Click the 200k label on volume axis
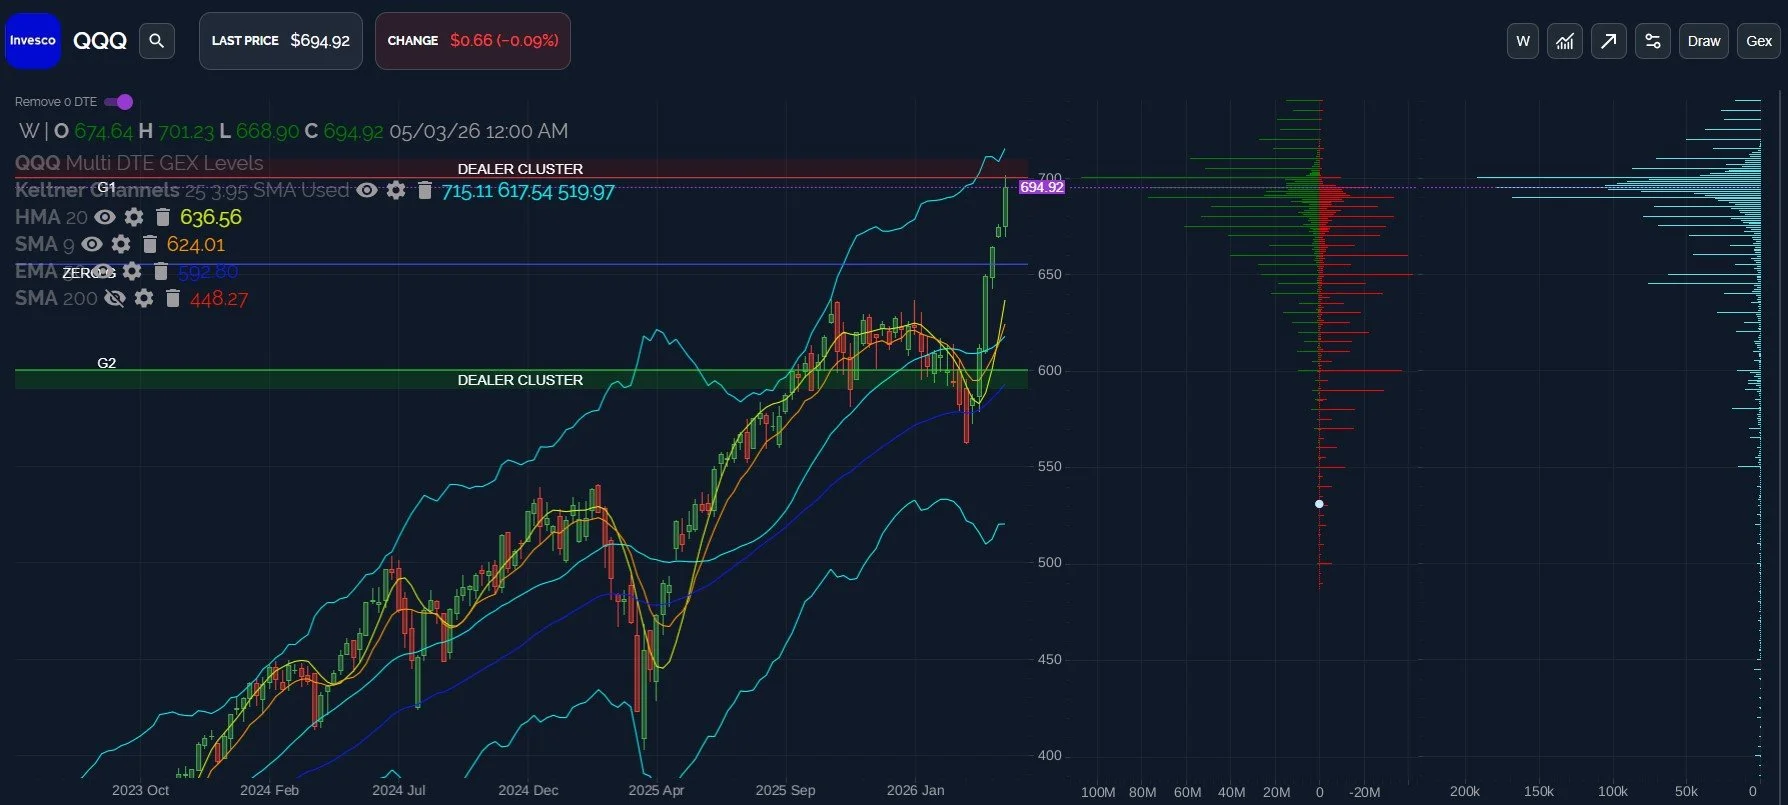Screen dimensions: 1788x805 (1465, 791)
